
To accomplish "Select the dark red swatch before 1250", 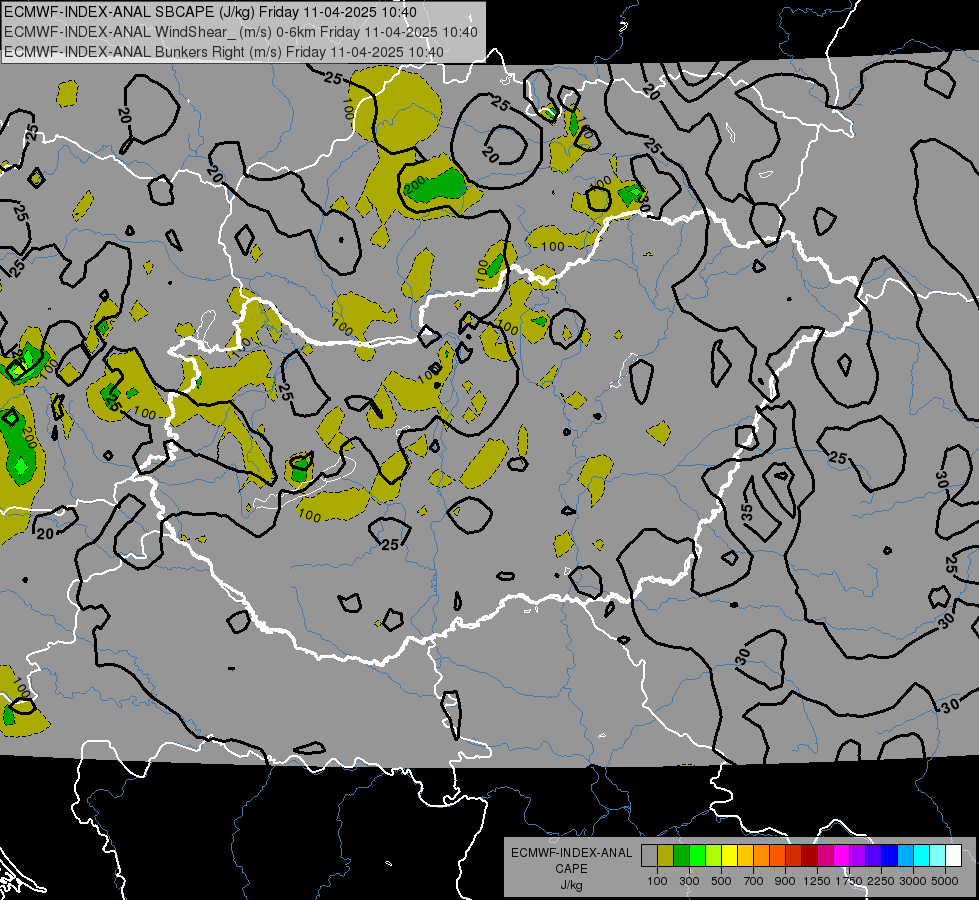I will [810, 856].
